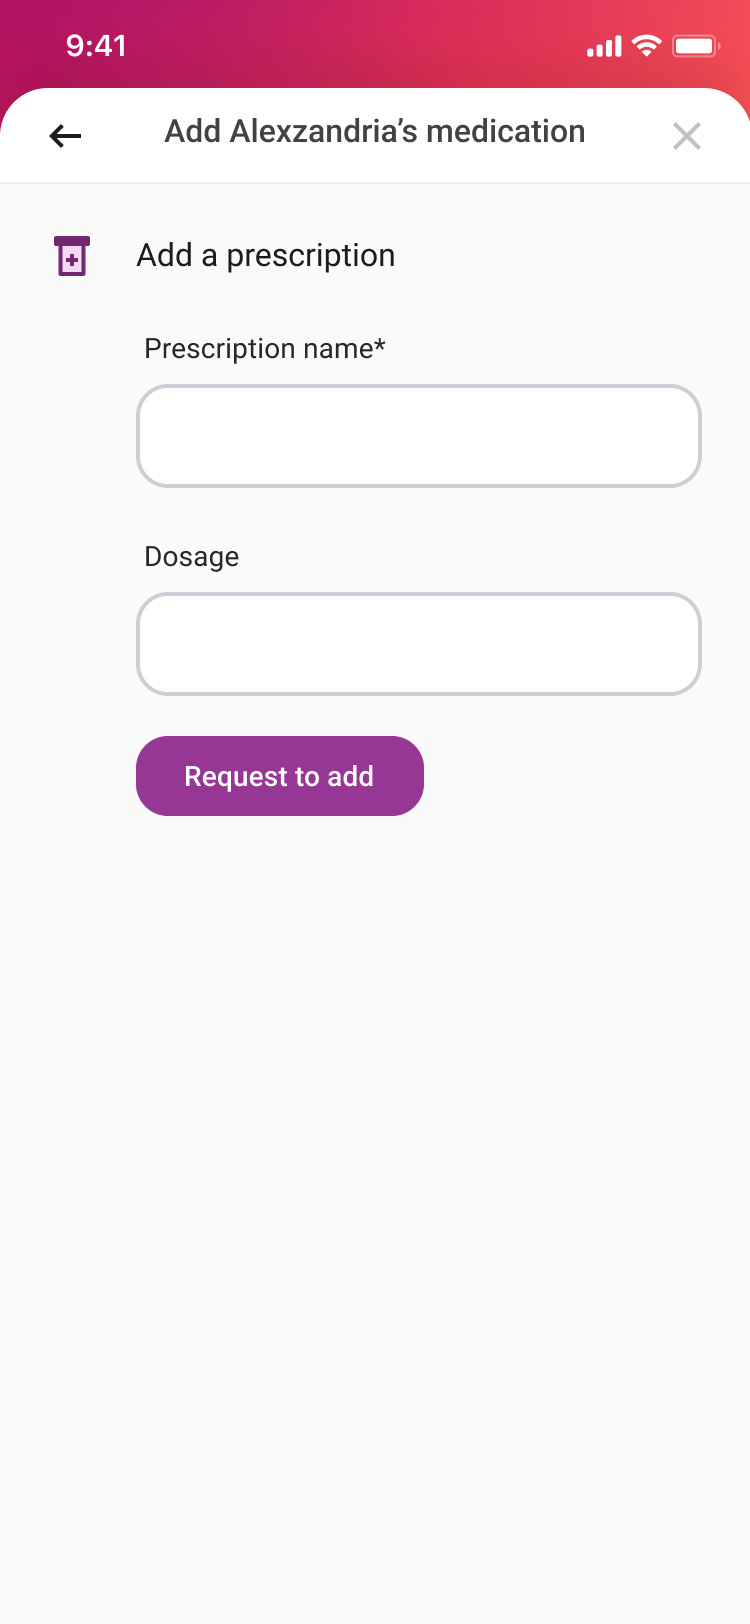Tap the Dosage label text
The image size is (750, 1624).
192,556
